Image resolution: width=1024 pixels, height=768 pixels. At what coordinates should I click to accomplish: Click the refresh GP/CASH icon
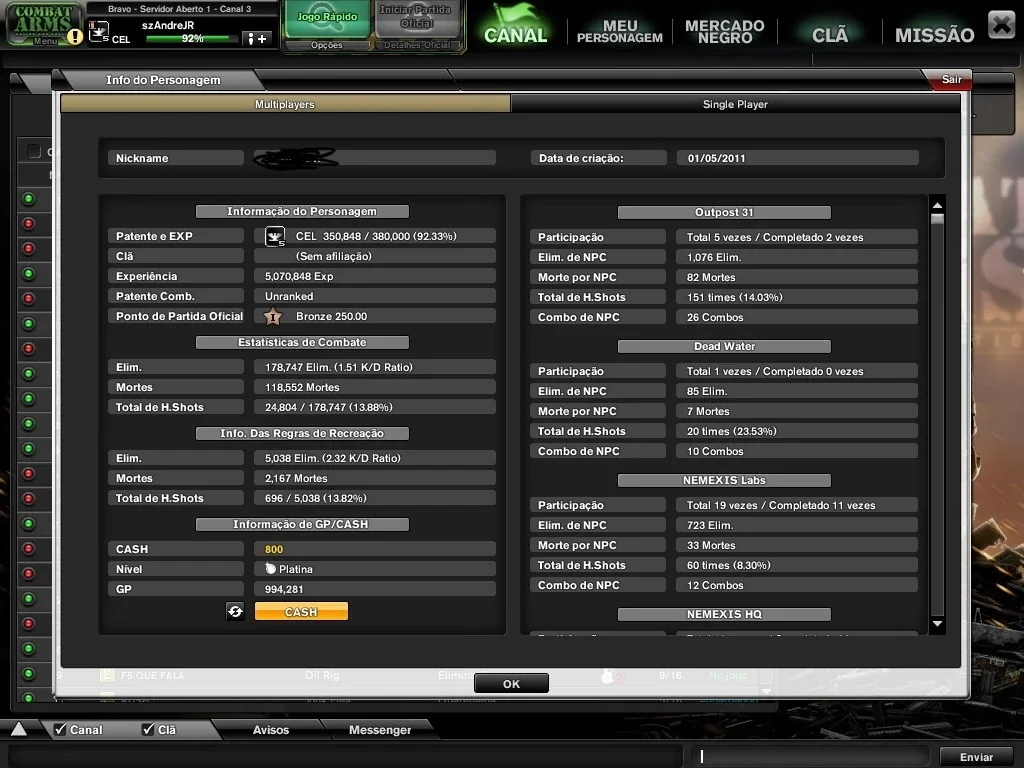(x=235, y=611)
